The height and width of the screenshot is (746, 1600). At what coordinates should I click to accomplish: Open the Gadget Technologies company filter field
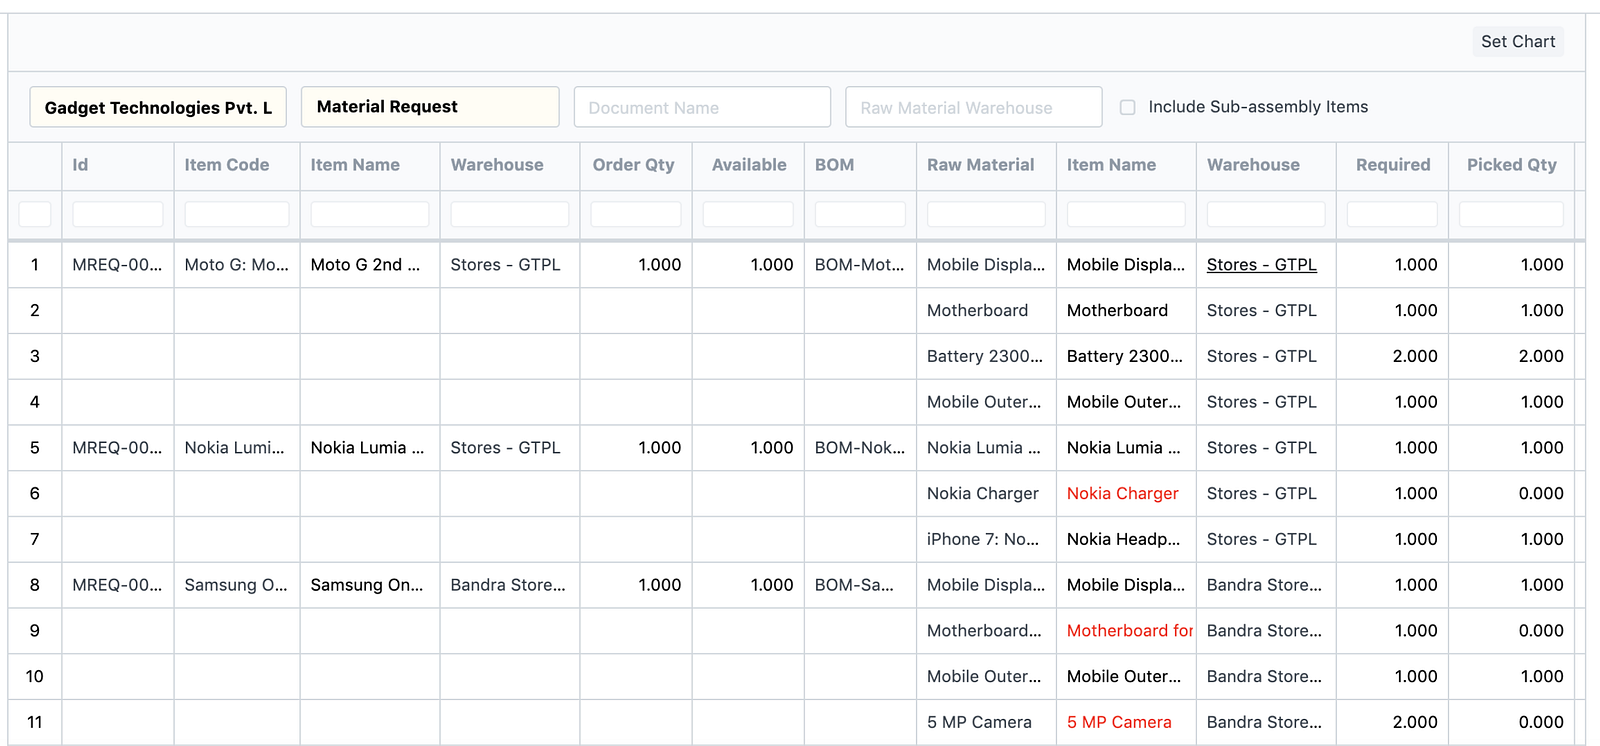coord(158,107)
